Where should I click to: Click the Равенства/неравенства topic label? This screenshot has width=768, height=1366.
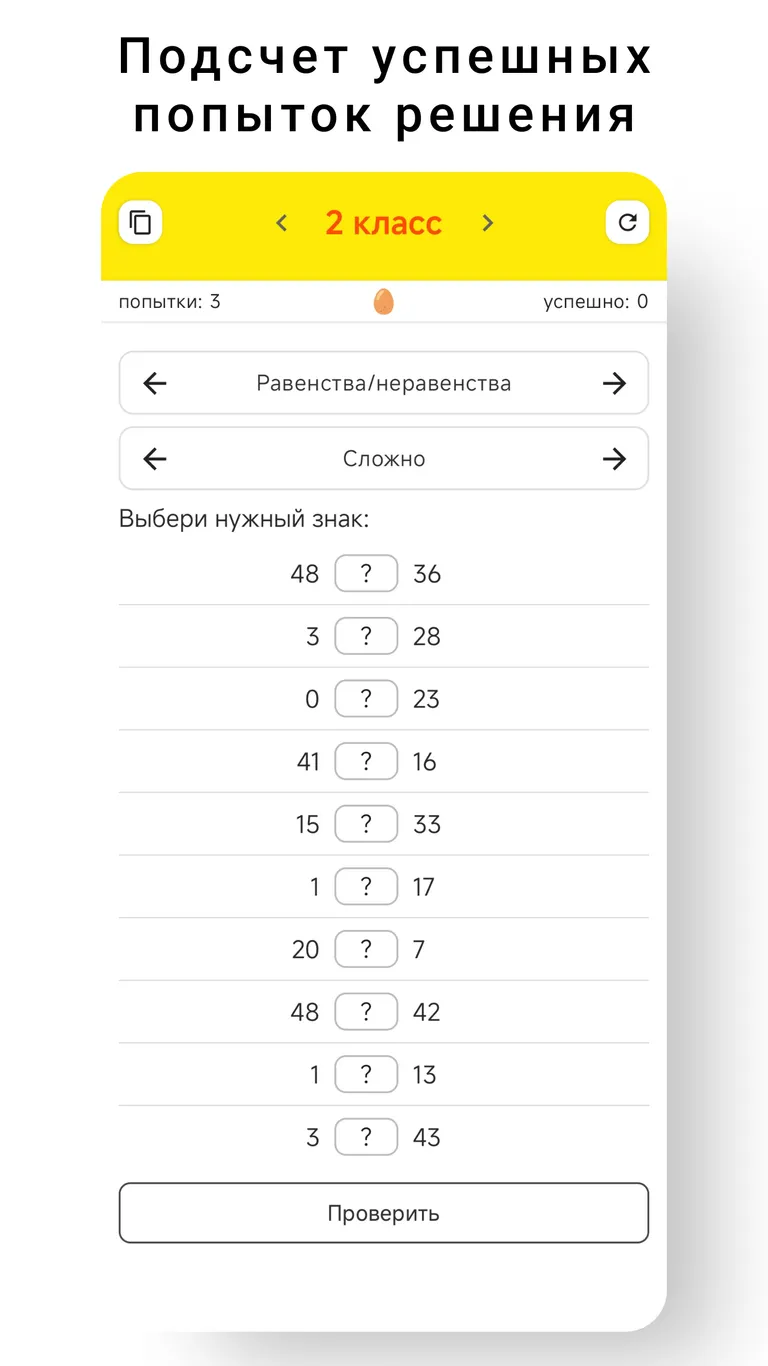click(383, 383)
